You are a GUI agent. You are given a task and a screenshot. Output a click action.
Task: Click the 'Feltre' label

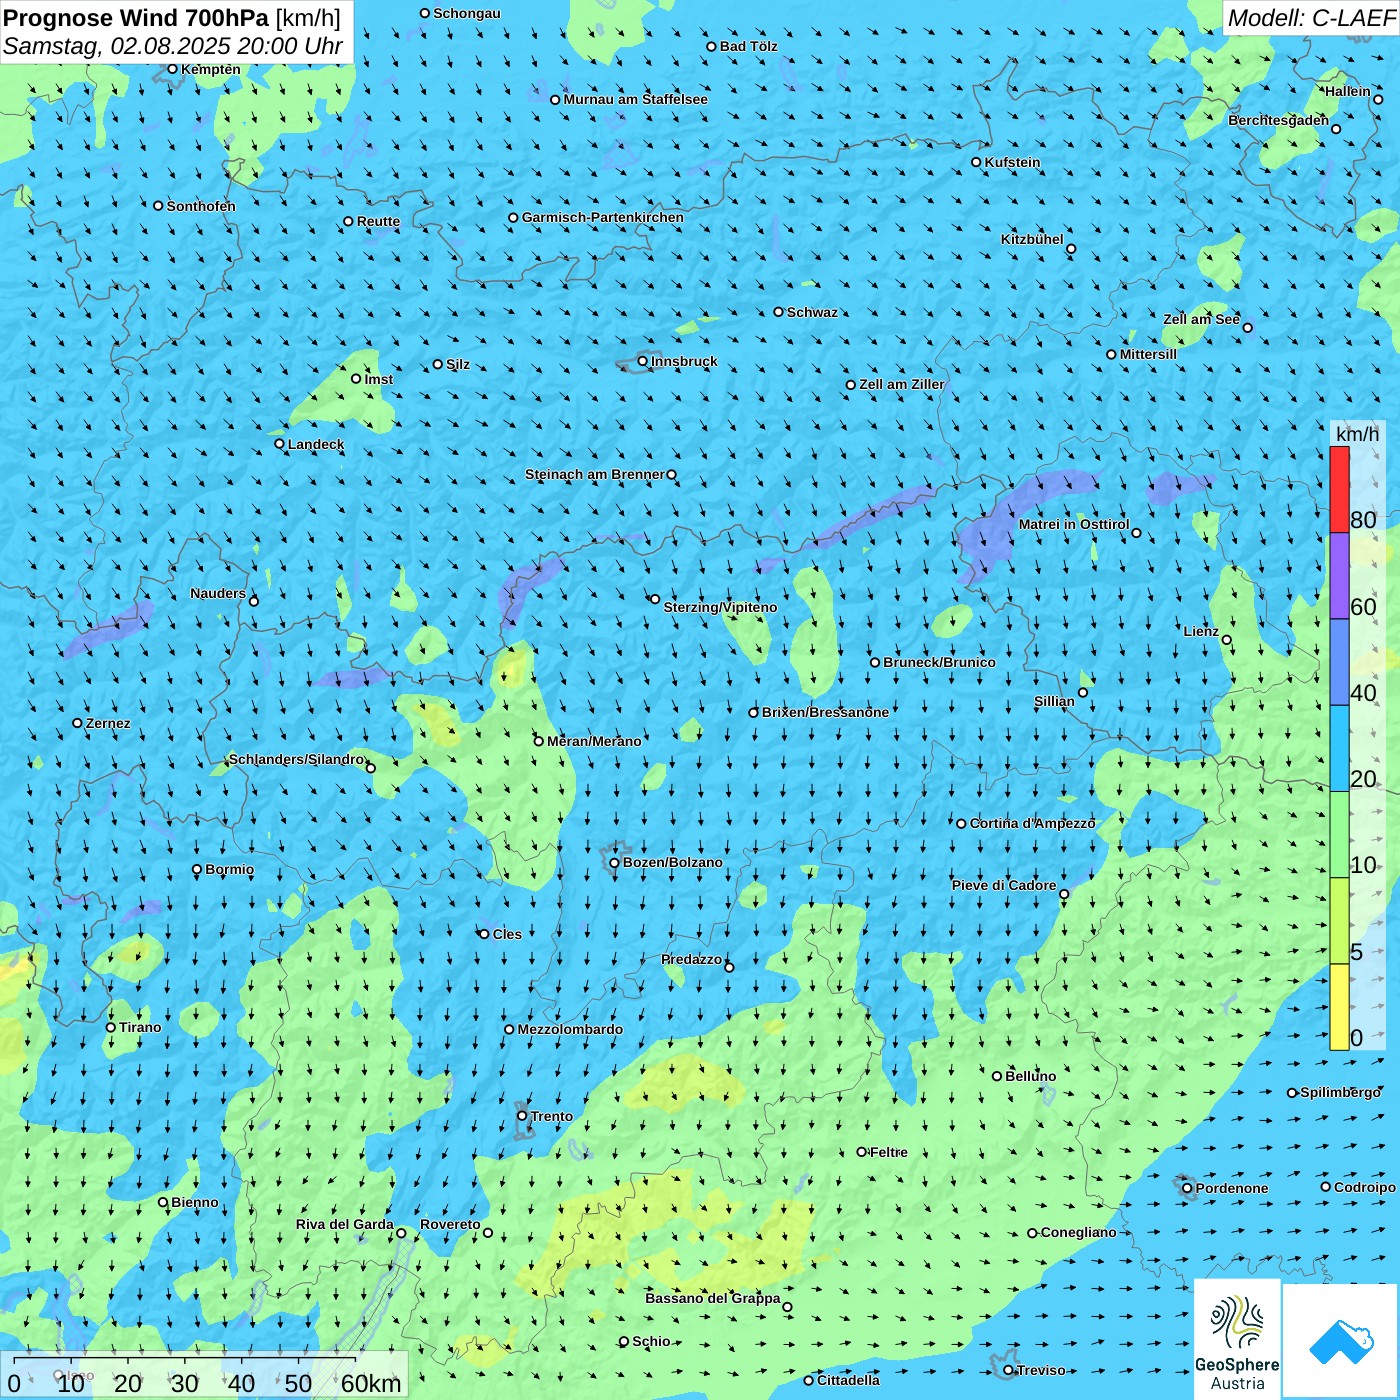tap(889, 1152)
